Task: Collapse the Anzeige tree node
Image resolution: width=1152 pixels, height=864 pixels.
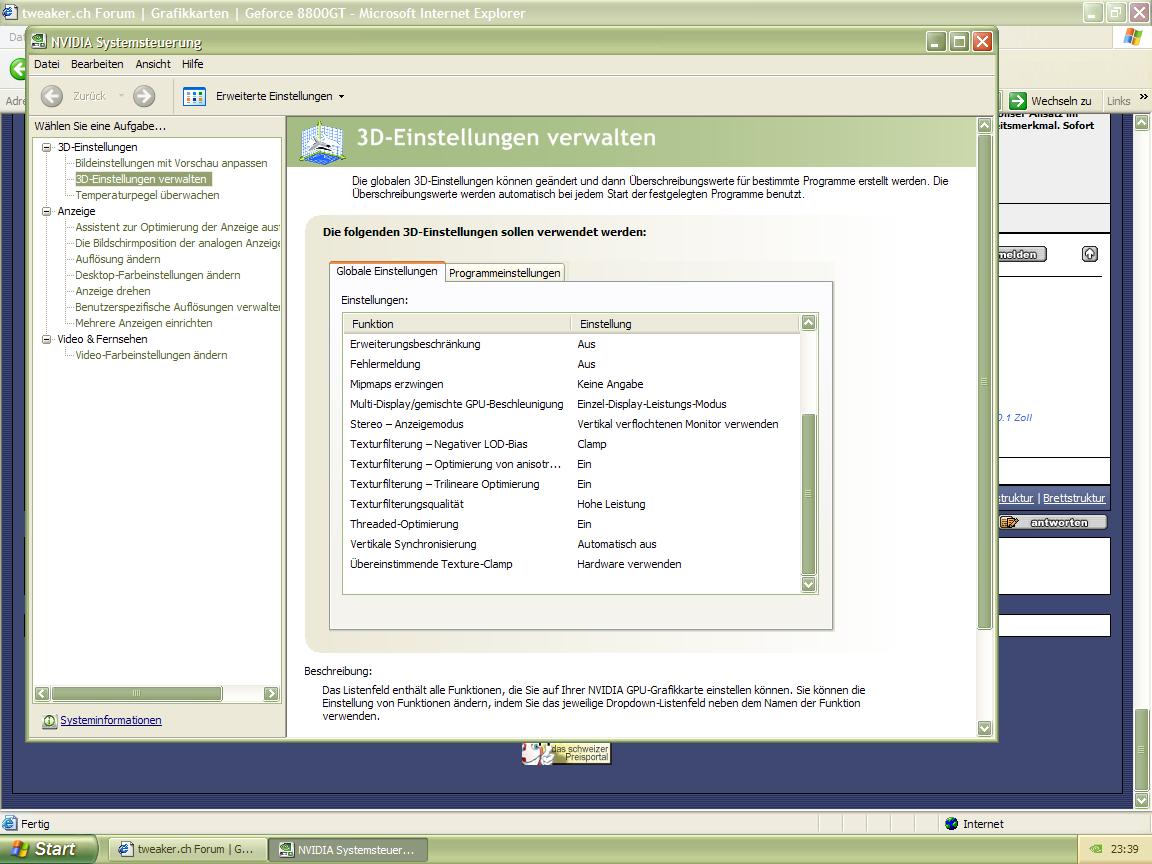Action: click(46, 211)
